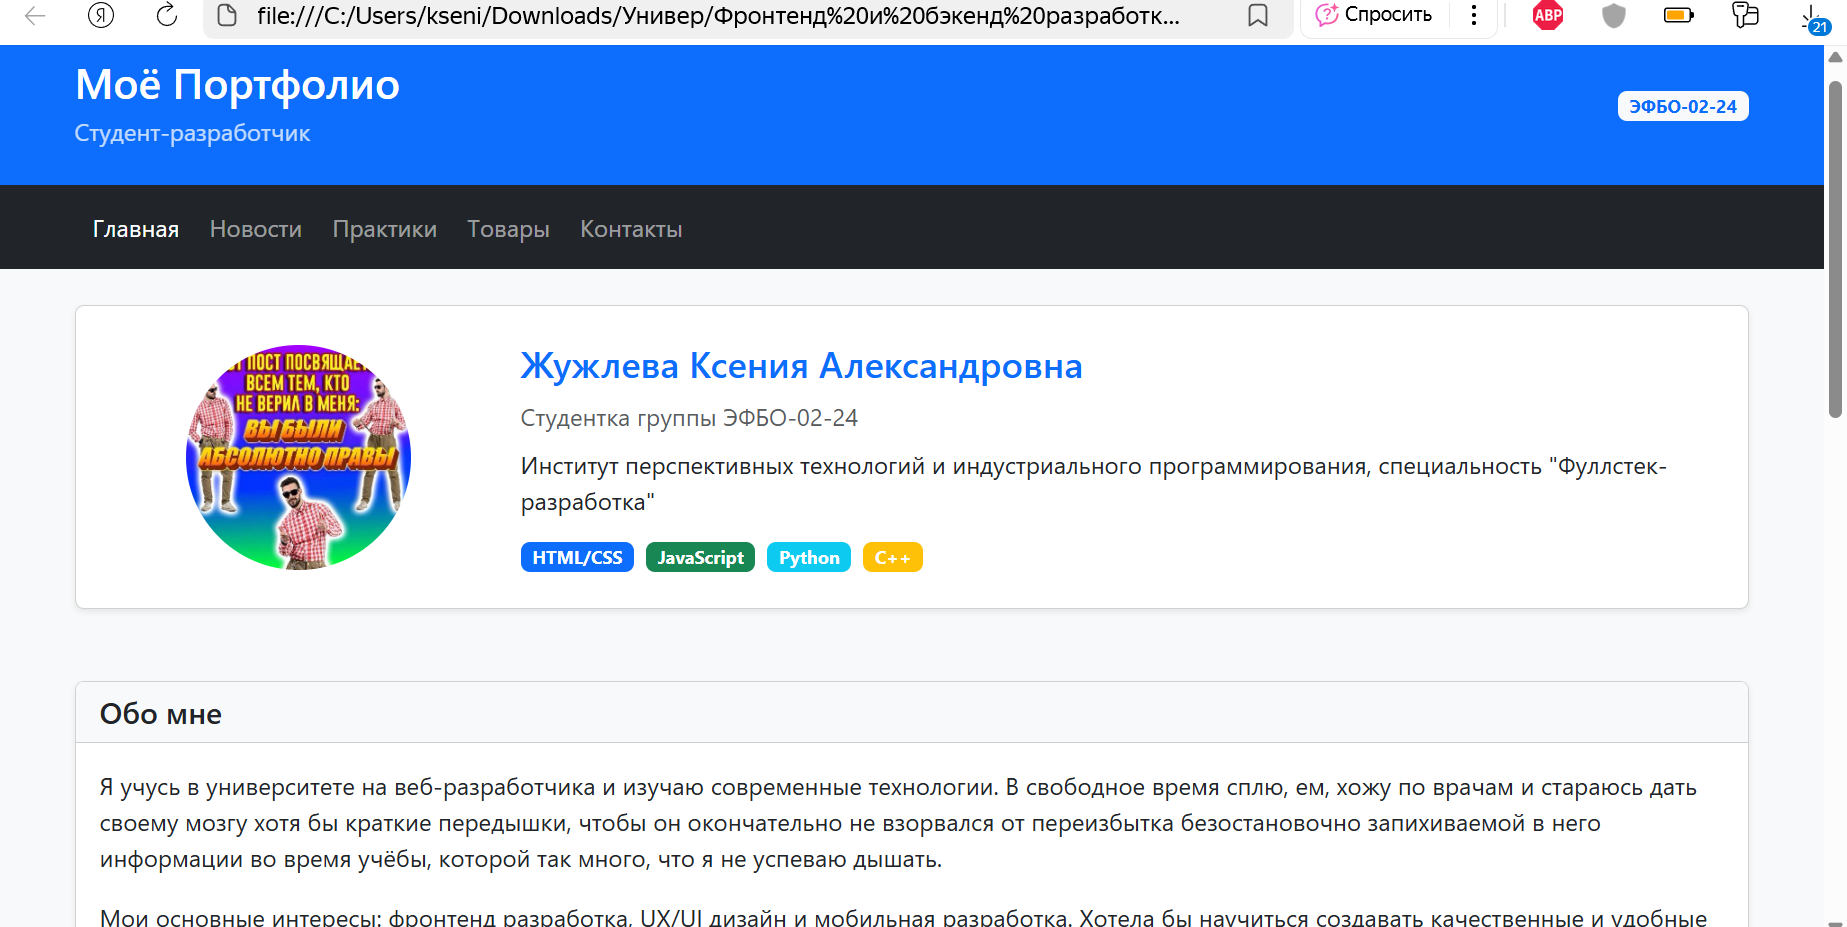Reload the portfolio page
This screenshot has height=927, width=1847.
click(x=166, y=16)
